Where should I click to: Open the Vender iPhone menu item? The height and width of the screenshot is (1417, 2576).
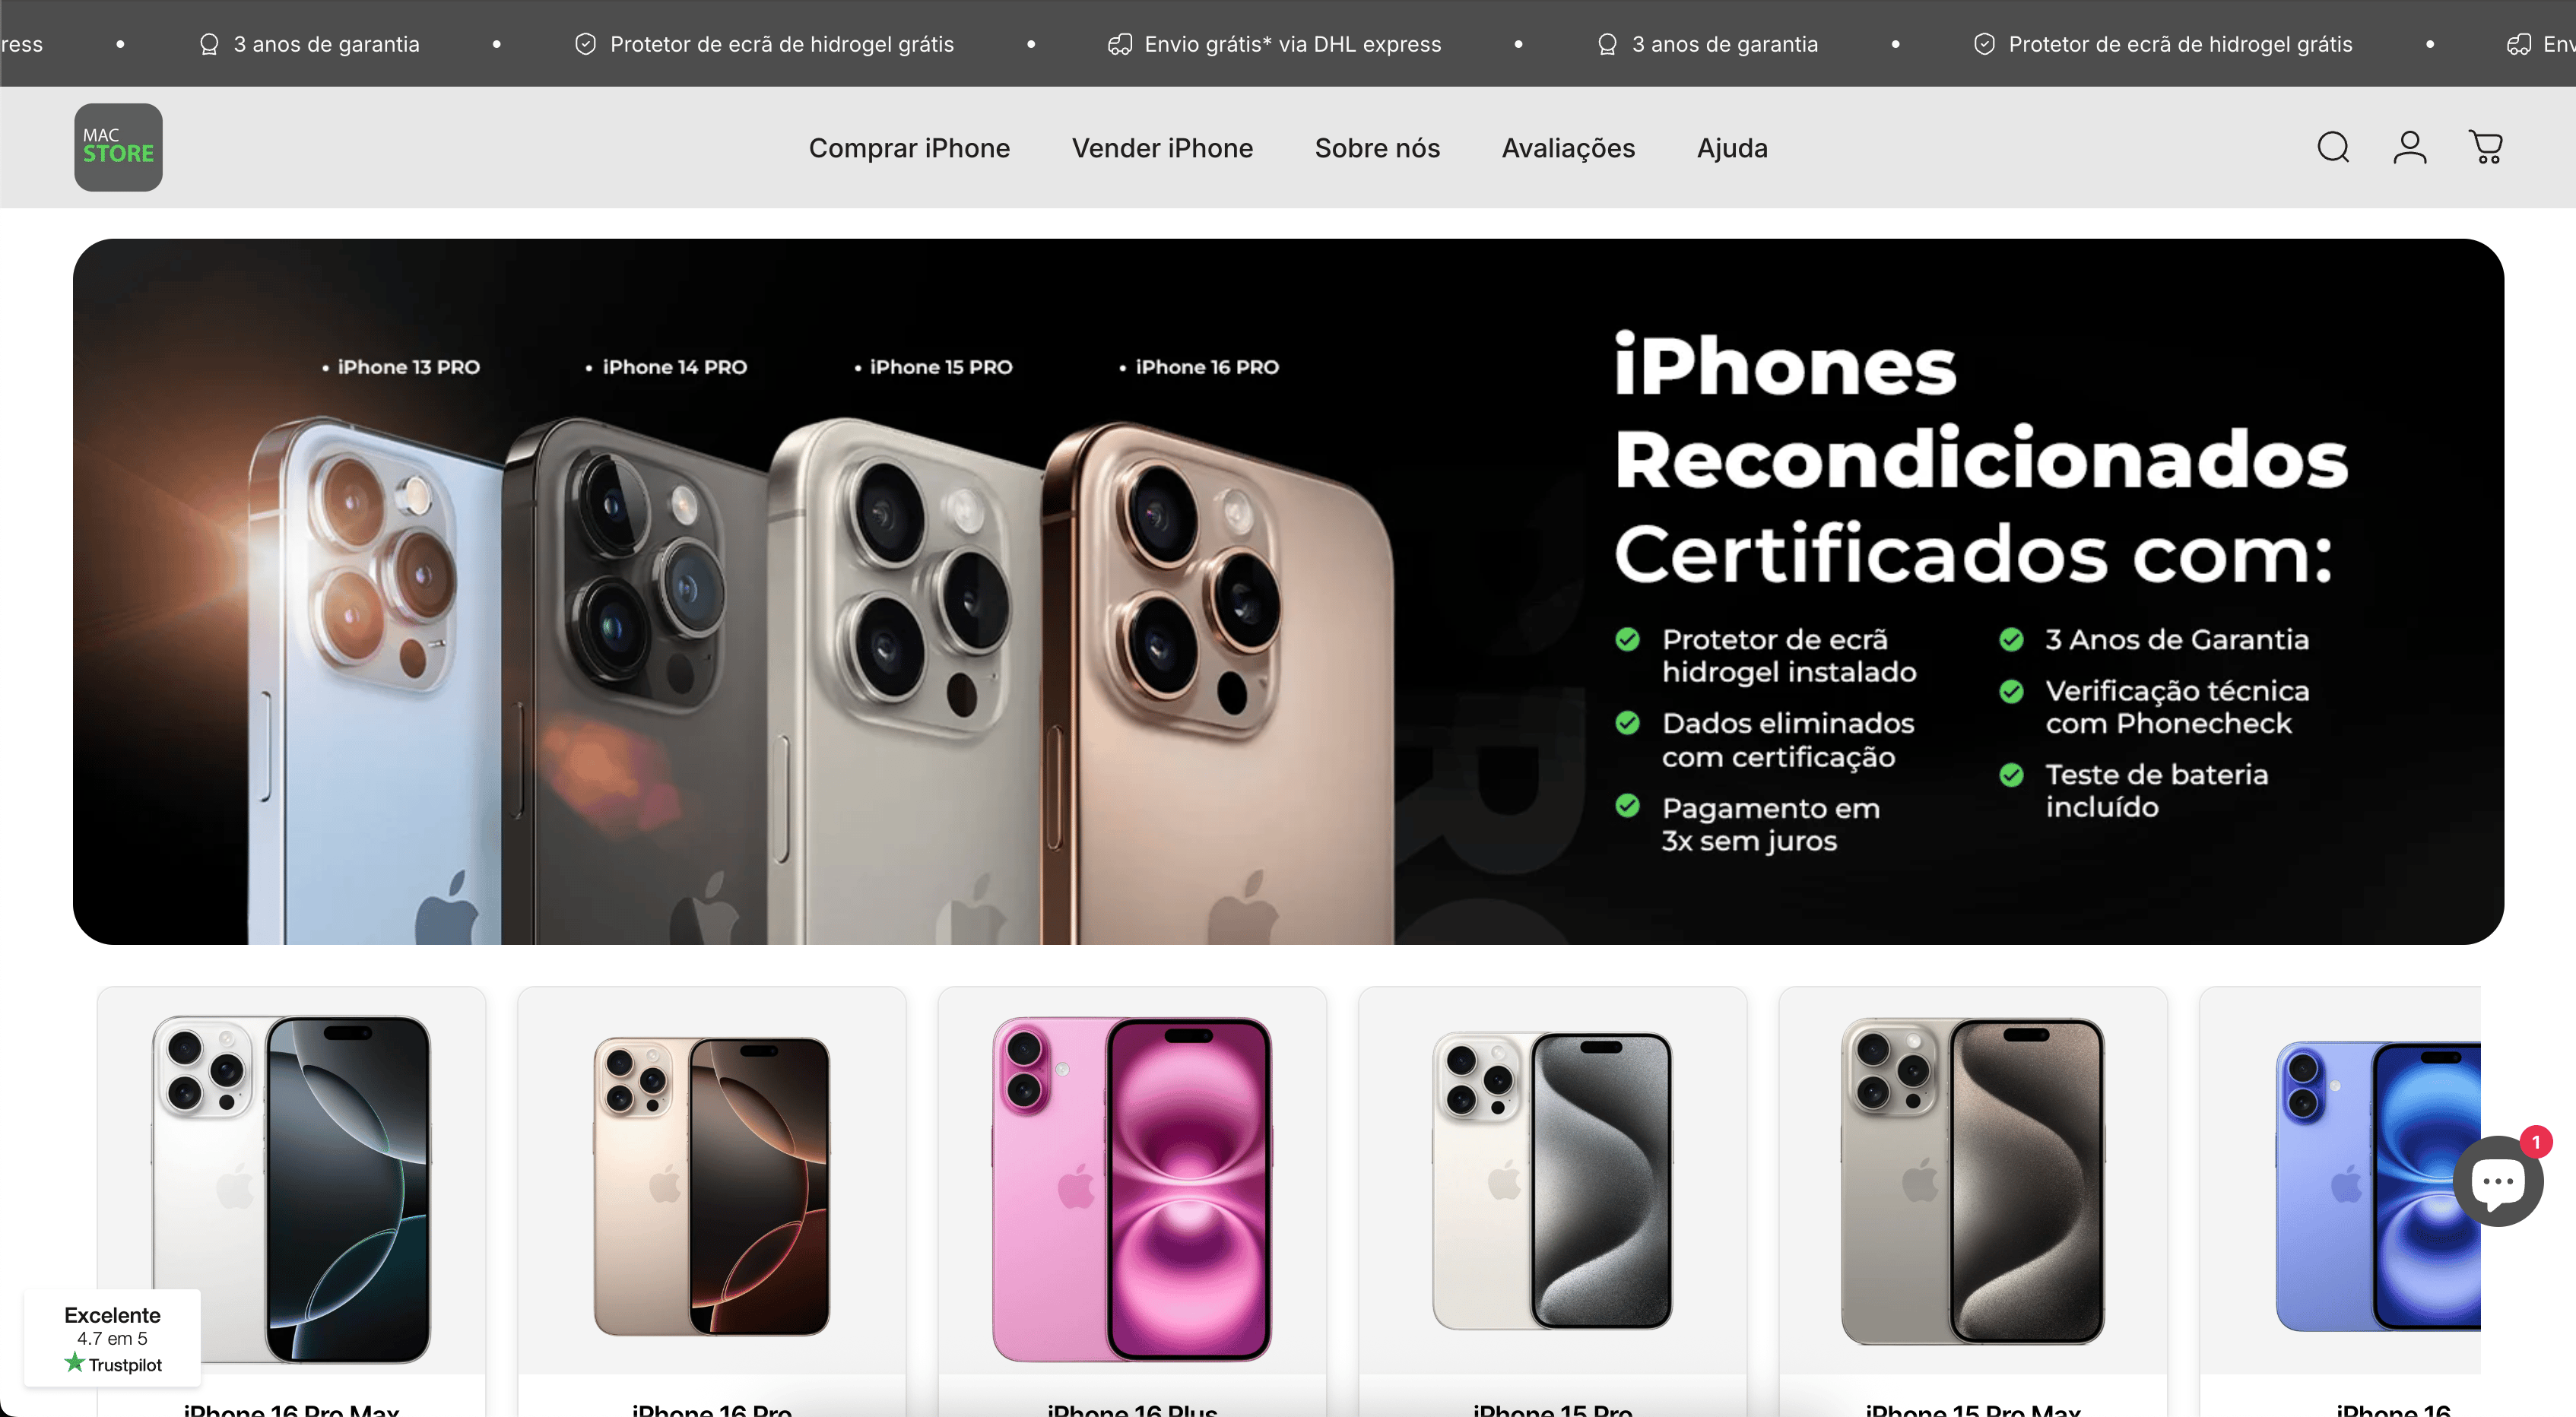point(1162,148)
